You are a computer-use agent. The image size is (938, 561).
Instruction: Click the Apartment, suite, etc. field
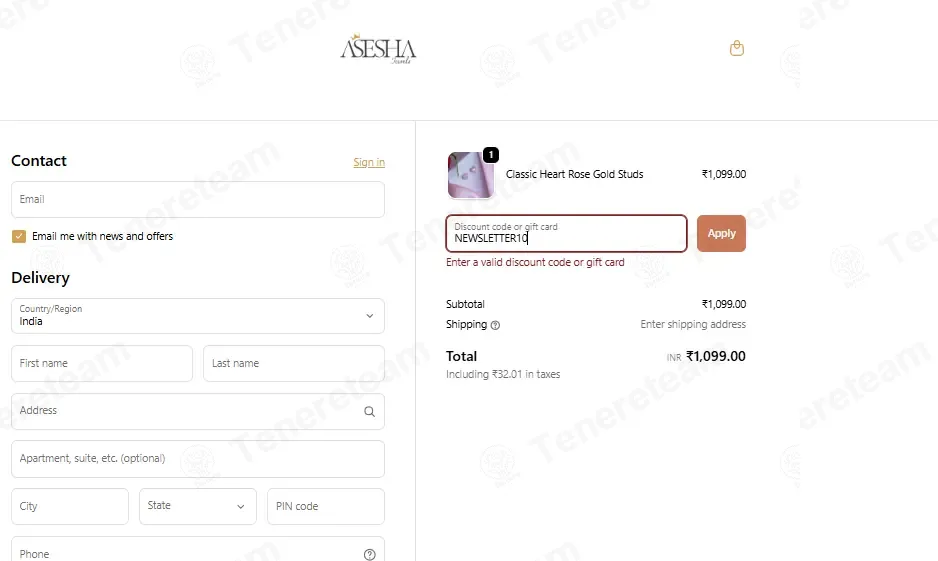198,459
